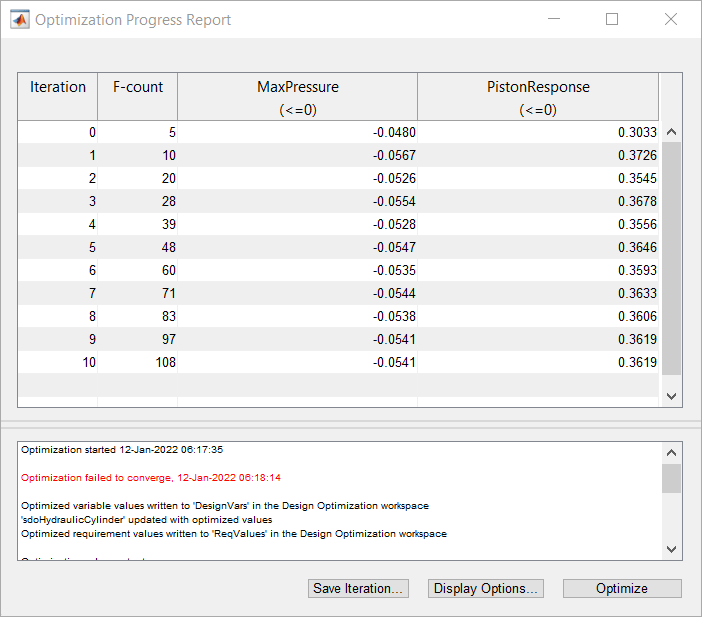Screen dimensions: 702x617
Task: Click the 'DesignVars' log line
Action: click(225, 506)
